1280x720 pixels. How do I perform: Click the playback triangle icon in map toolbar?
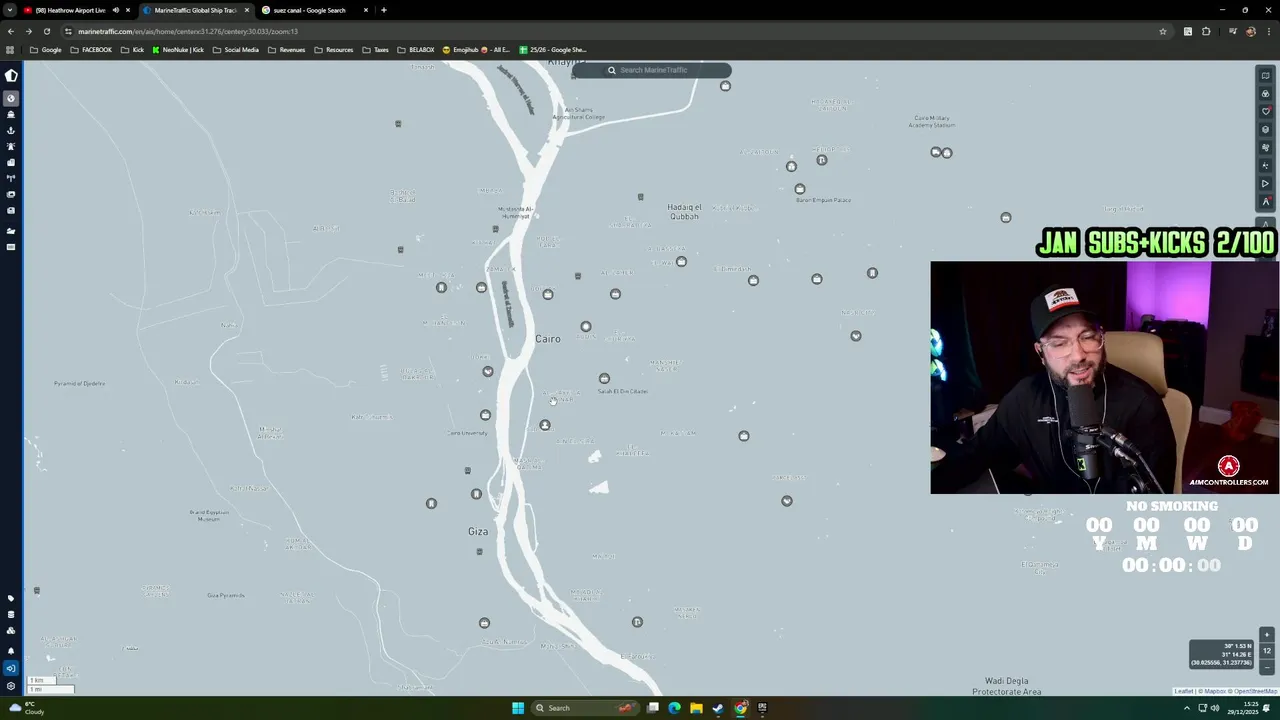tap(1266, 183)
